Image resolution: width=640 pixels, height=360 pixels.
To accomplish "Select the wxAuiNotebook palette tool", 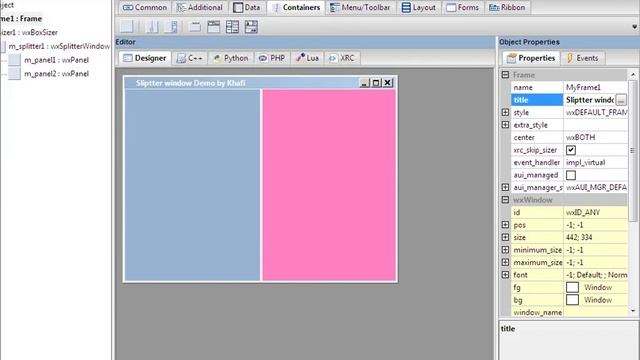I will point(213,27).
